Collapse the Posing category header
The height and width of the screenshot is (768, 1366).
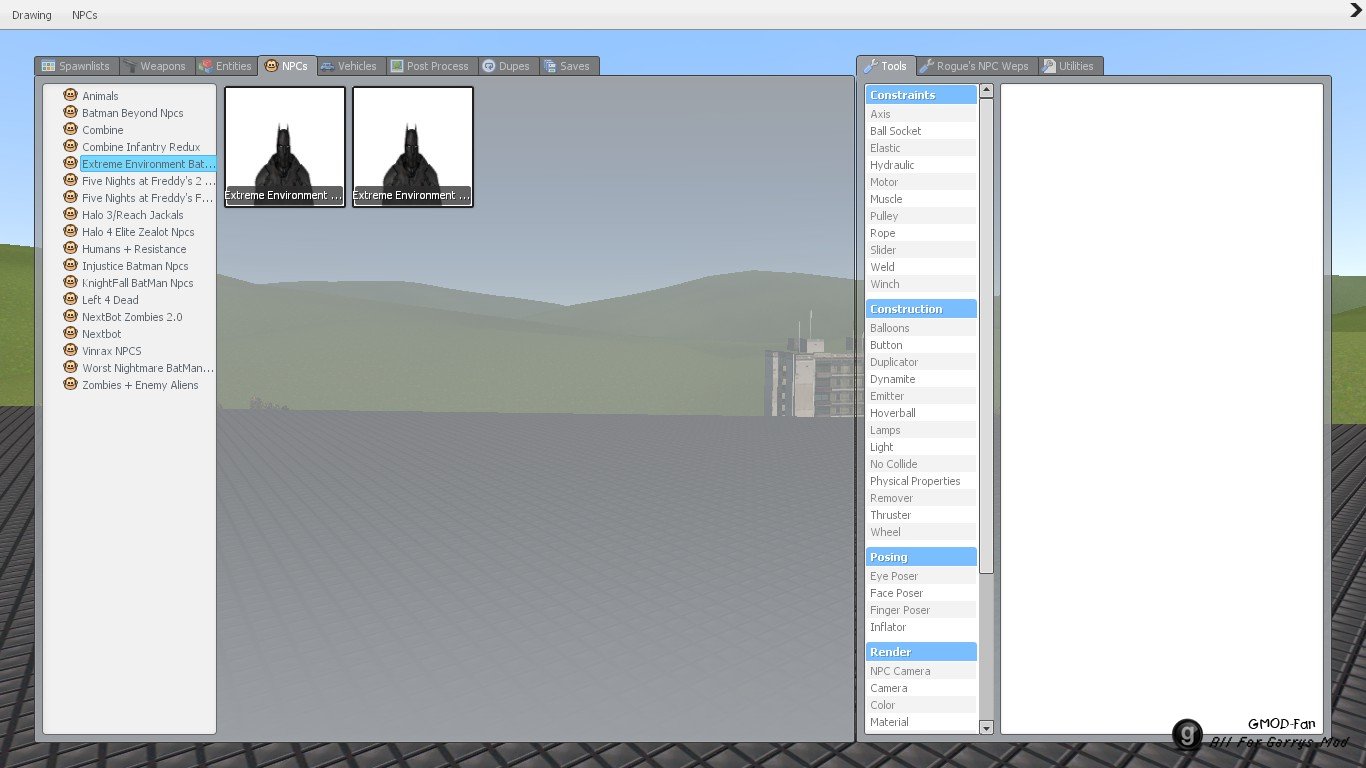[921, 557]
